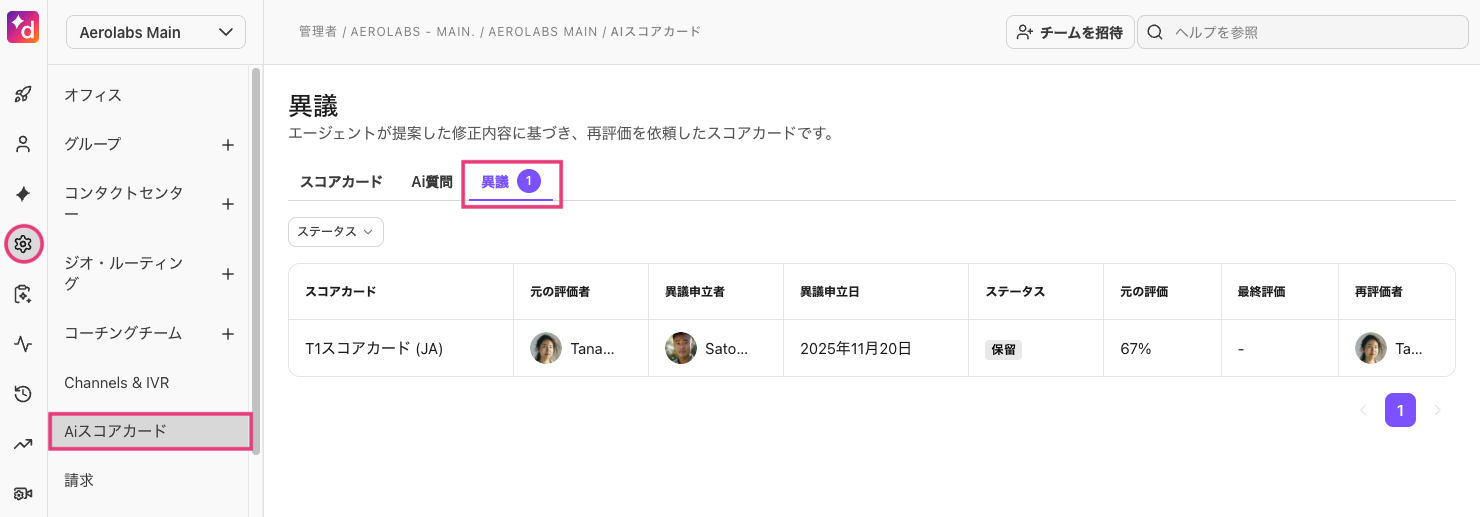Click the 最終評価 column header
The height and width of the screenshot is (517, 1480).
coord(1261,292)
